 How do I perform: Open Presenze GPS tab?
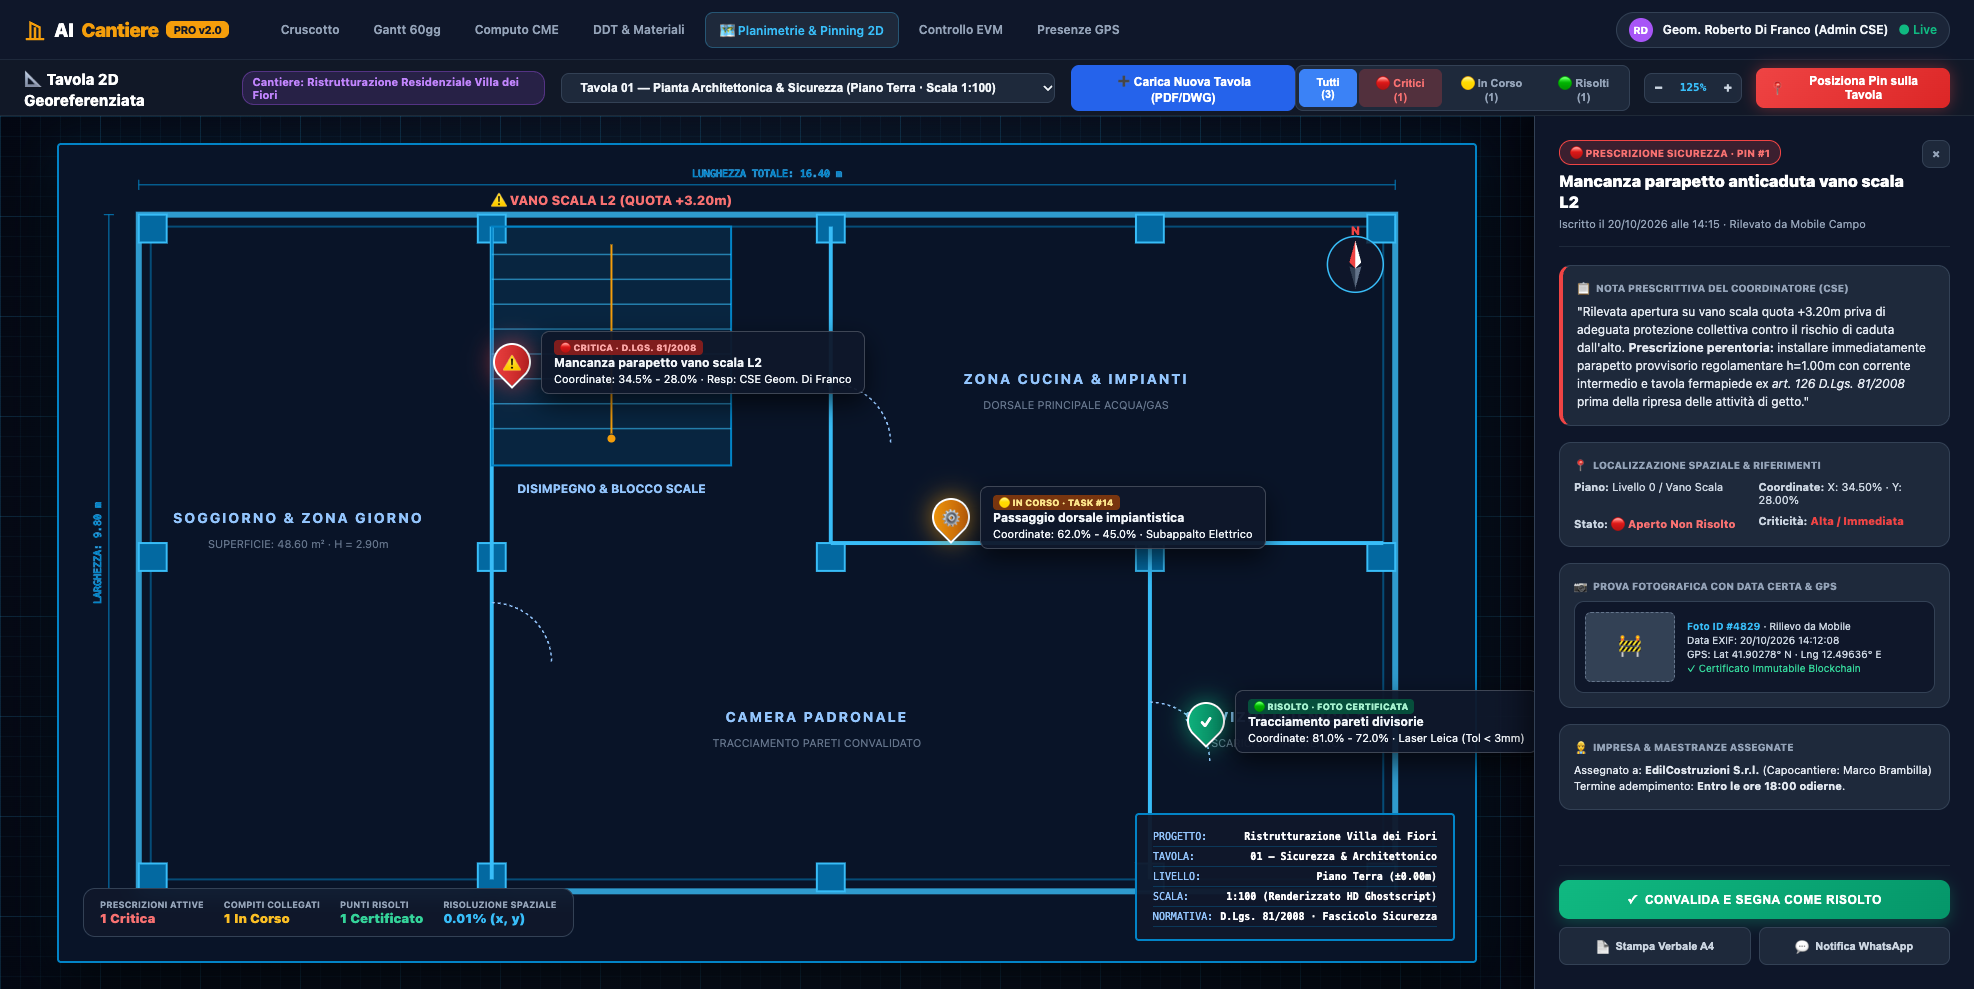click(x=1078, y=30)
